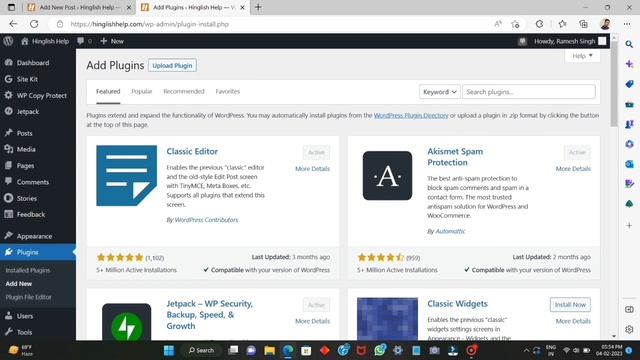Refresh the browser page
Viewport: 640px width, 360px height.
[34, 24]
